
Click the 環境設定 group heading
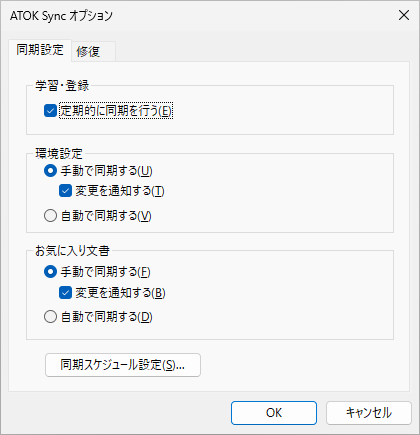point(59,154)
